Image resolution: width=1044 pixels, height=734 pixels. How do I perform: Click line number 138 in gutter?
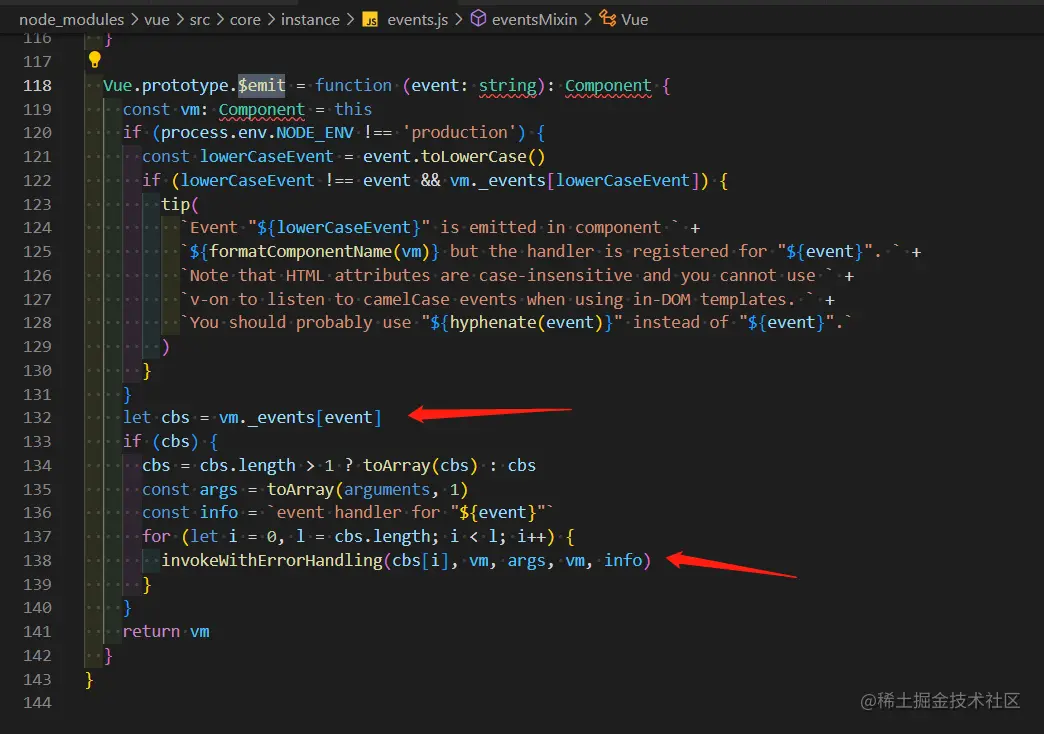click(37, 560)
